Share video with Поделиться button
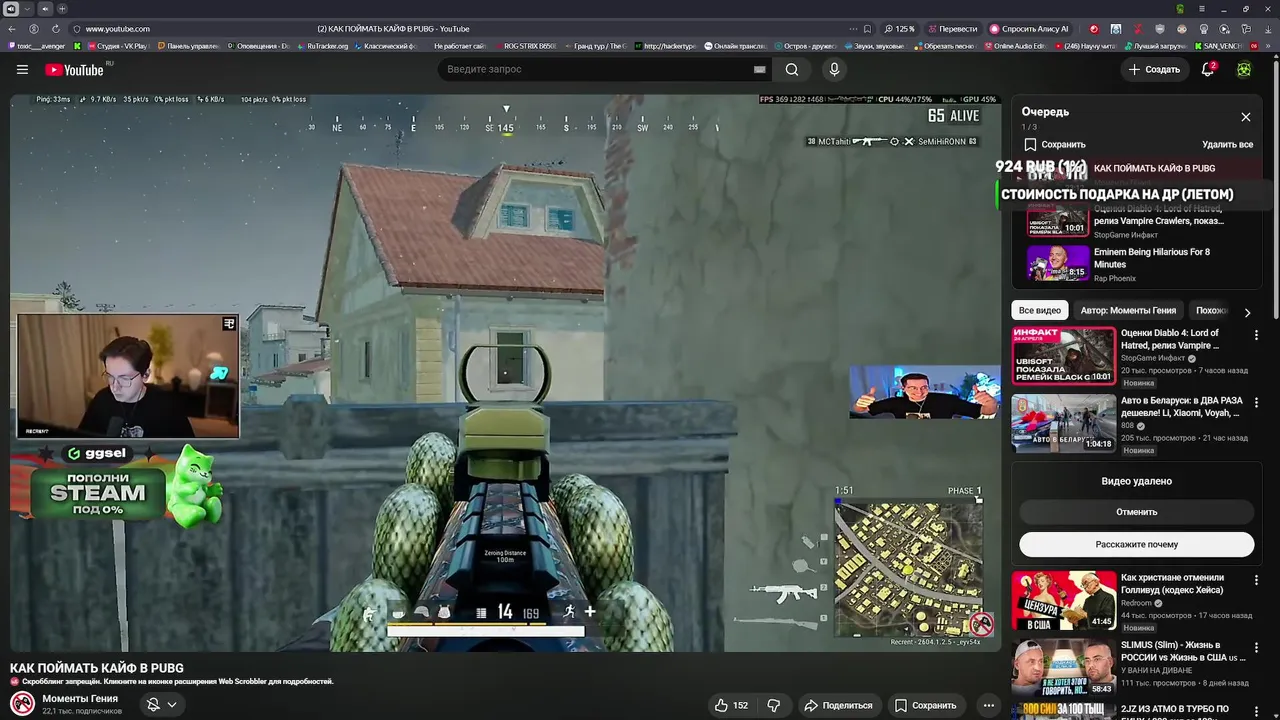The image size is (1280, 720). (838, 705)
